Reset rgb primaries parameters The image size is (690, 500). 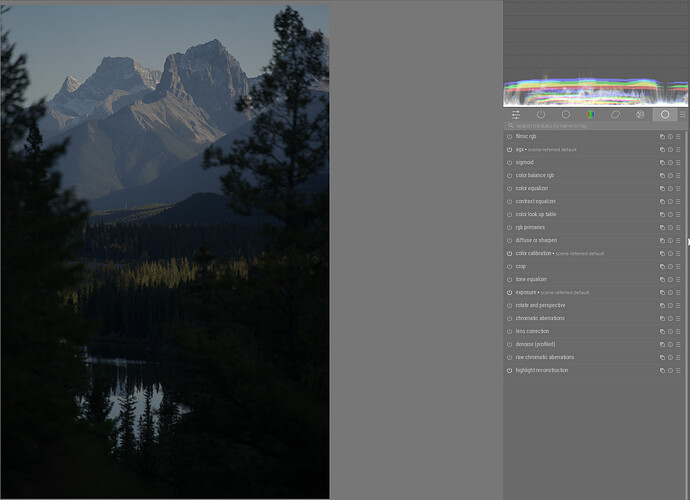670,228
